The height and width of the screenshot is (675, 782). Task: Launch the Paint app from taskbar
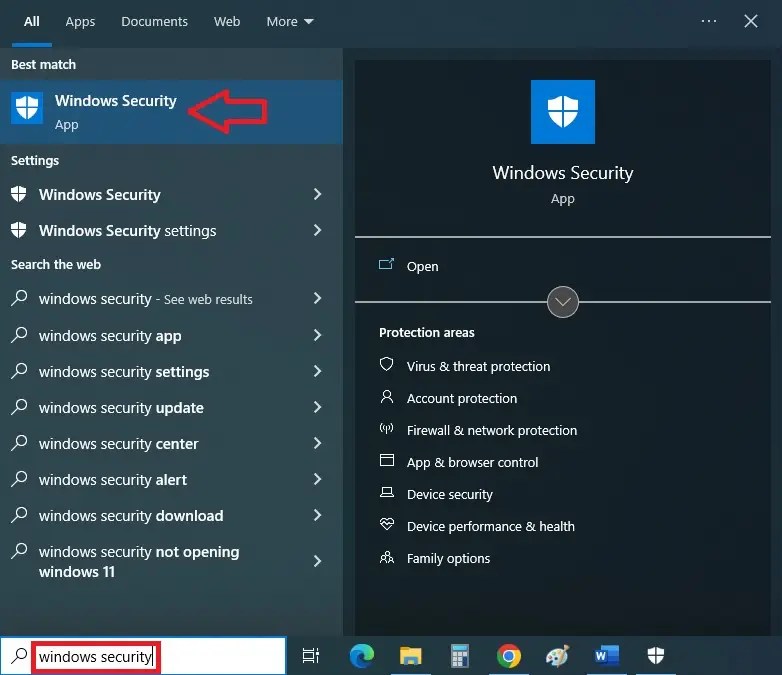pyautogui.click(x=558, y=656)
